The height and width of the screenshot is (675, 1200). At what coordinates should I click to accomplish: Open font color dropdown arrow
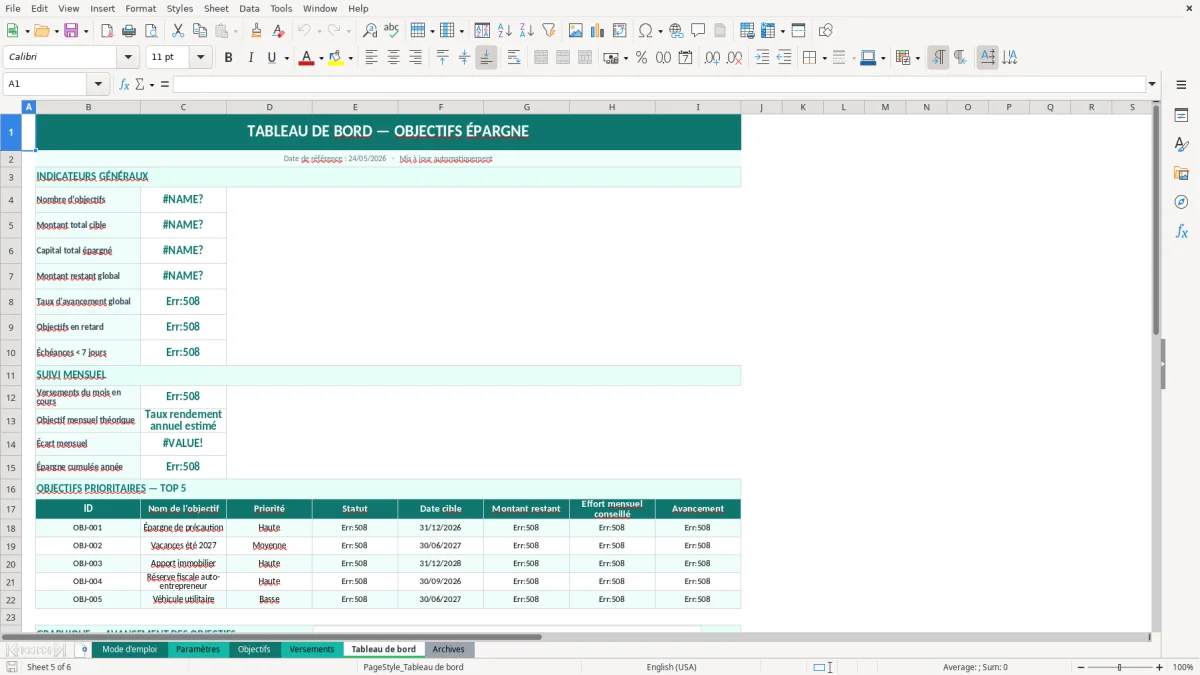(x=320, y=58)
